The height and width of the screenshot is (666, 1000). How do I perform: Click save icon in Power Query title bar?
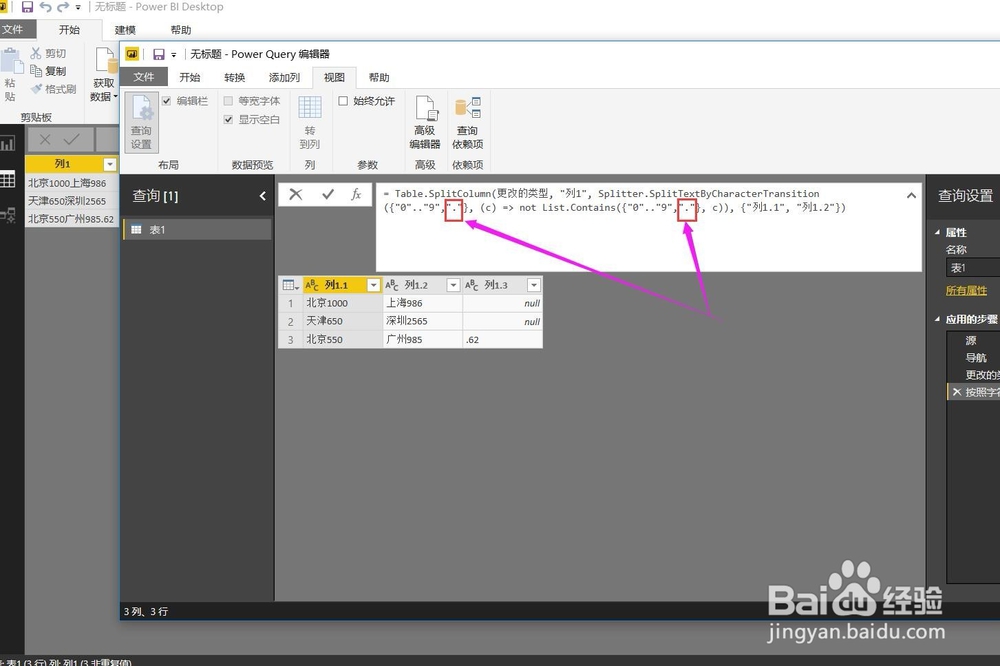[158, 54]
